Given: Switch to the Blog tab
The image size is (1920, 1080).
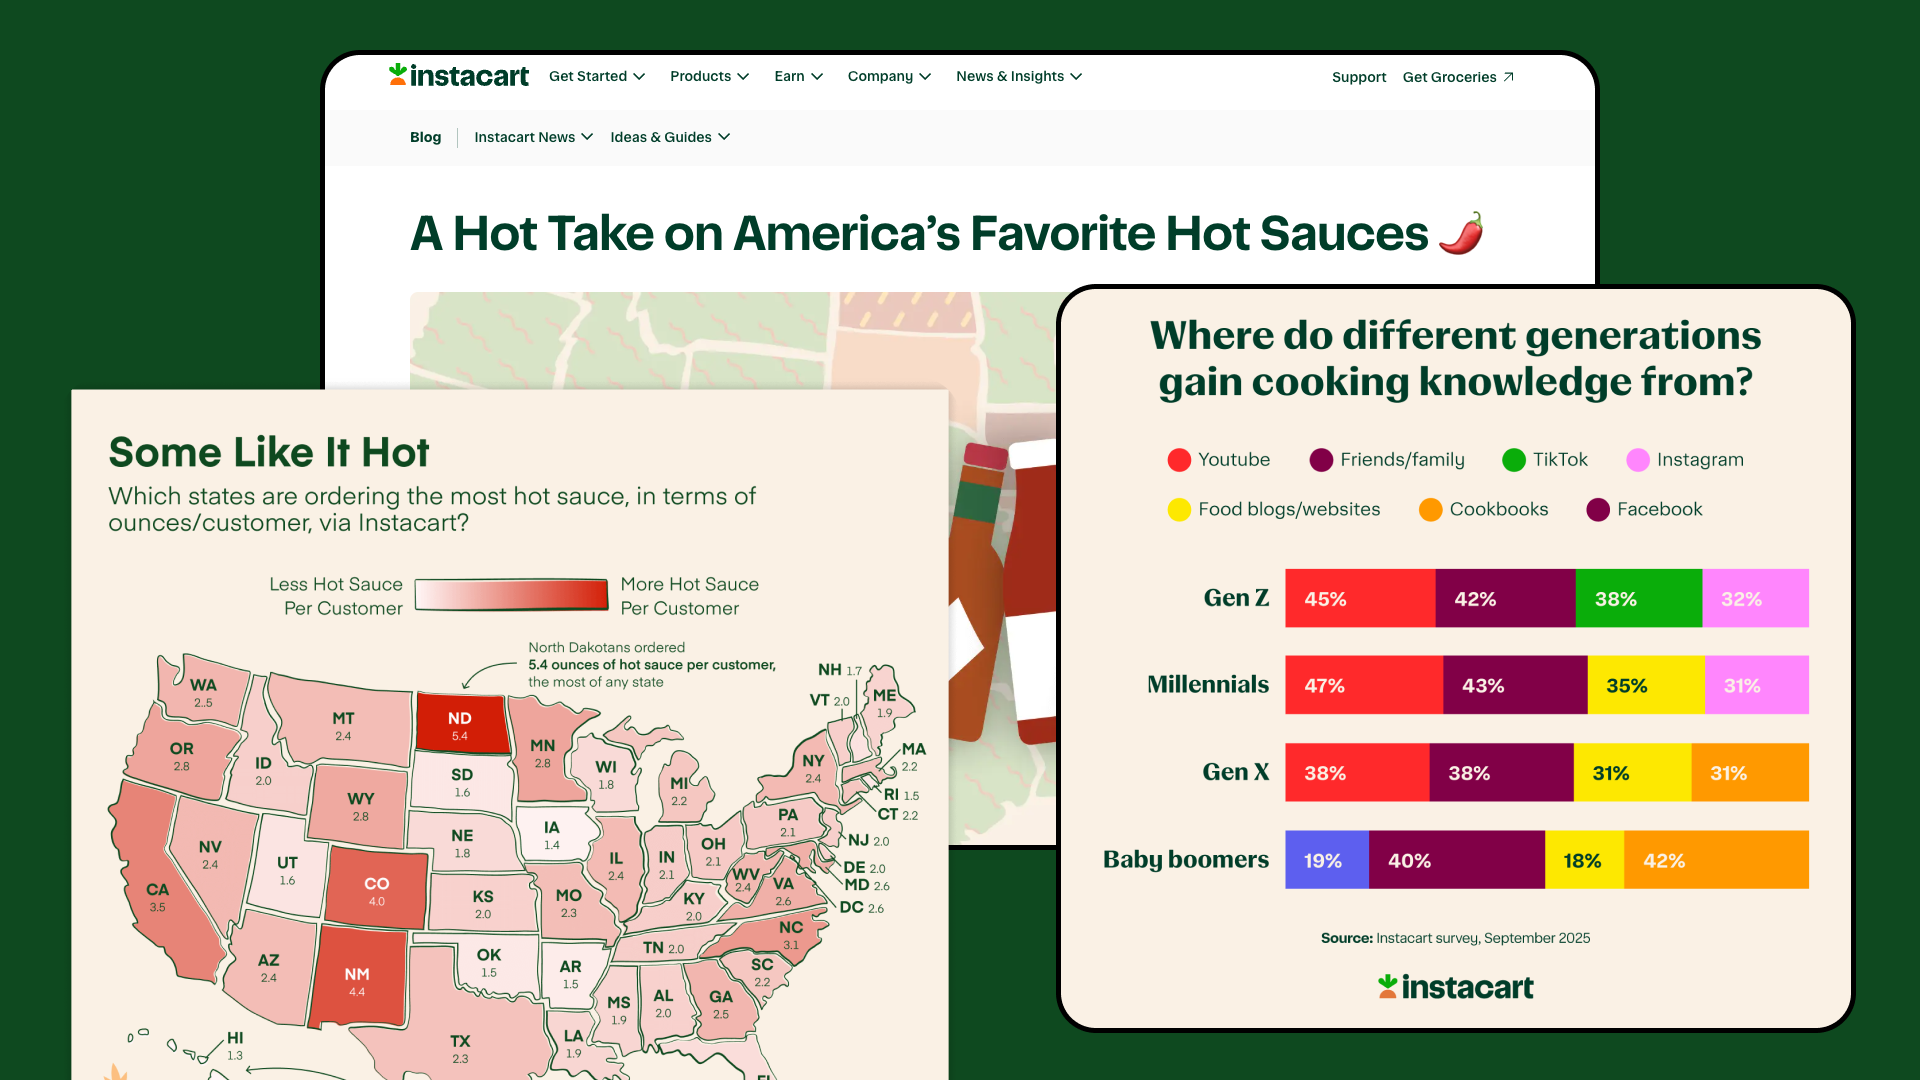Looking at the screenshot, I should pos(425,137).
